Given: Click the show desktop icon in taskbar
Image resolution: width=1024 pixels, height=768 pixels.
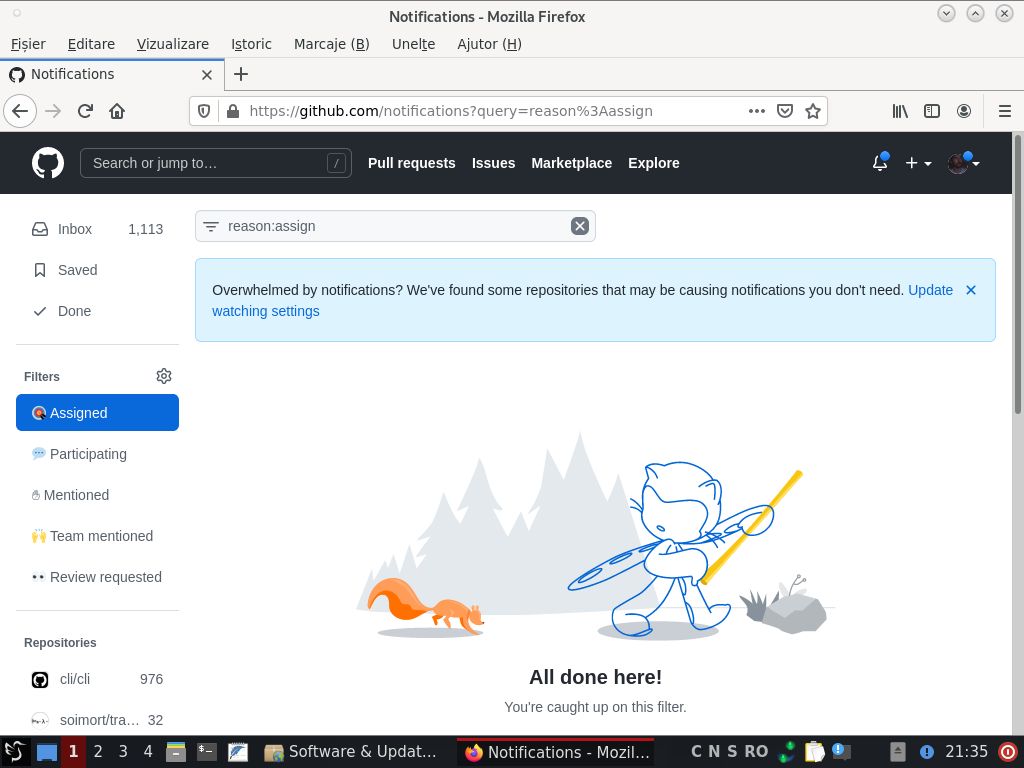Looking at the screenshot, I should click(x=46, y=752).
